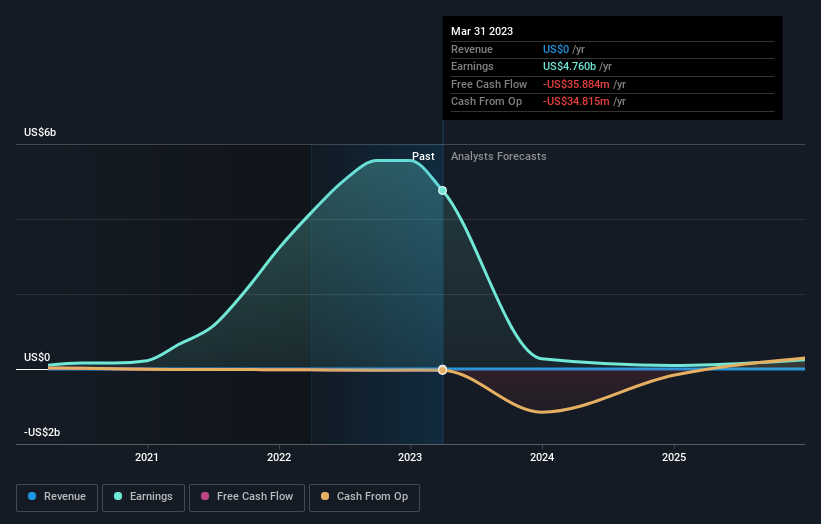
Task: Click the US$0 revenue value in tooltip
Action: click(x=556, y=50)
